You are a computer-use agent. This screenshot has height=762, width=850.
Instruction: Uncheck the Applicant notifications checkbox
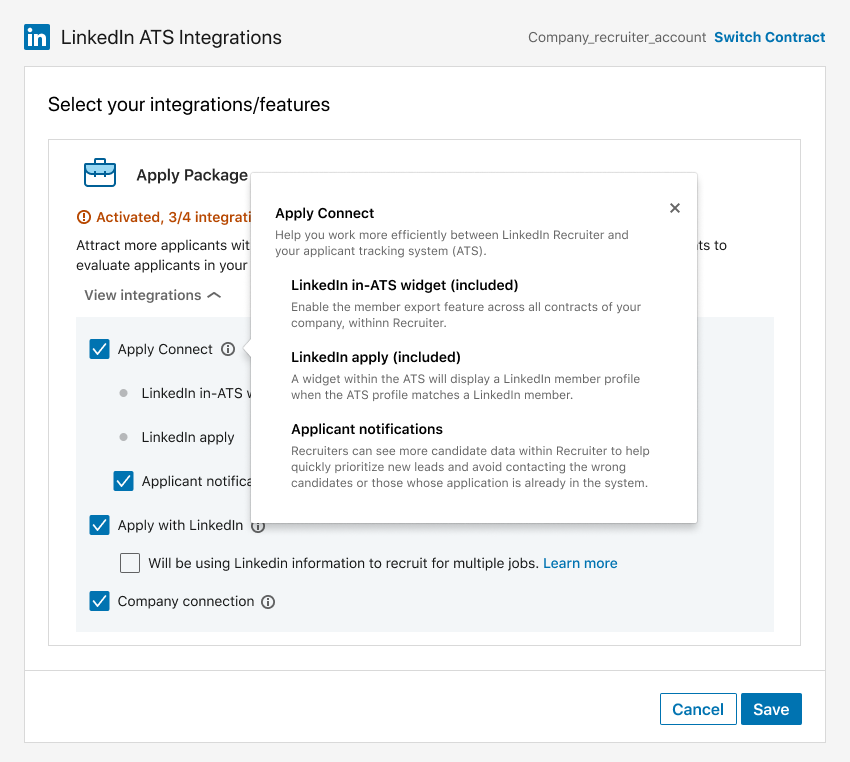(124, 481)
